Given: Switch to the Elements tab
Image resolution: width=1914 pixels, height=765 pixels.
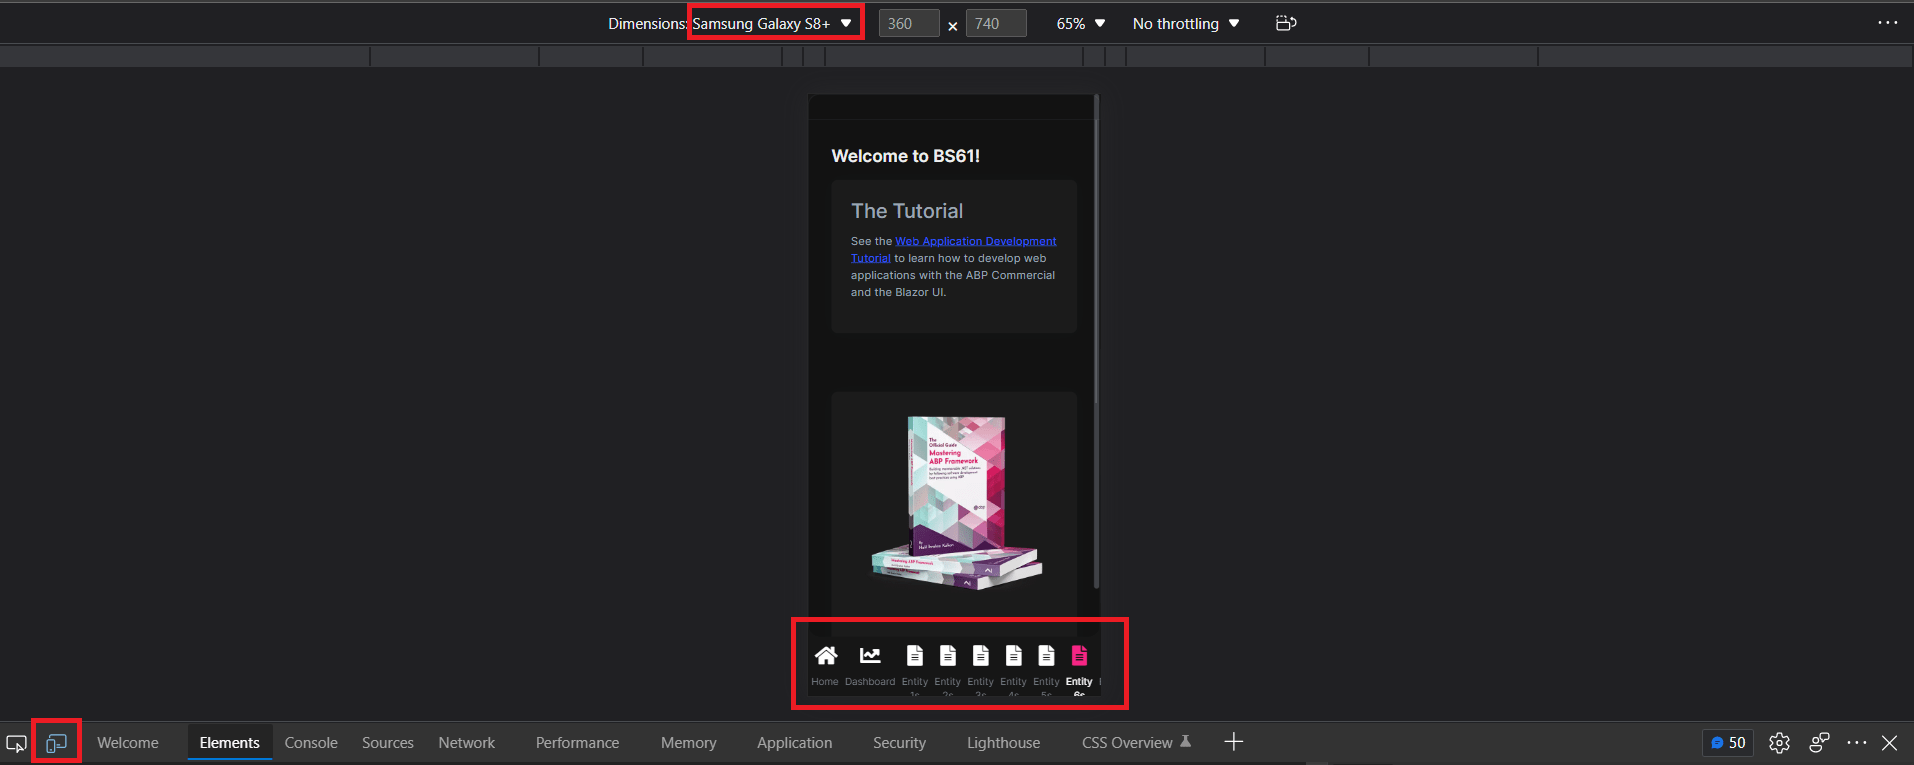Looking at the screenshot, I should [230, 743].
